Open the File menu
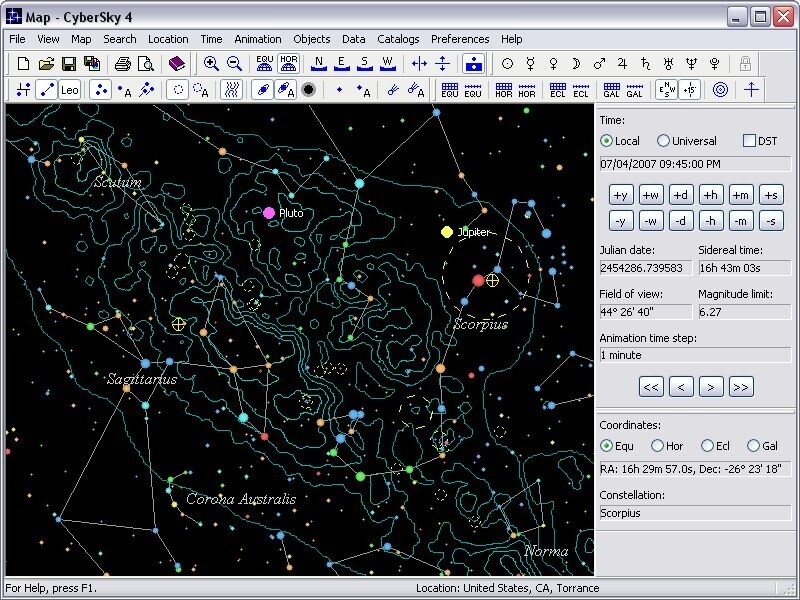The width and height of the screenshot is (800, 600). tap(17, 39)
